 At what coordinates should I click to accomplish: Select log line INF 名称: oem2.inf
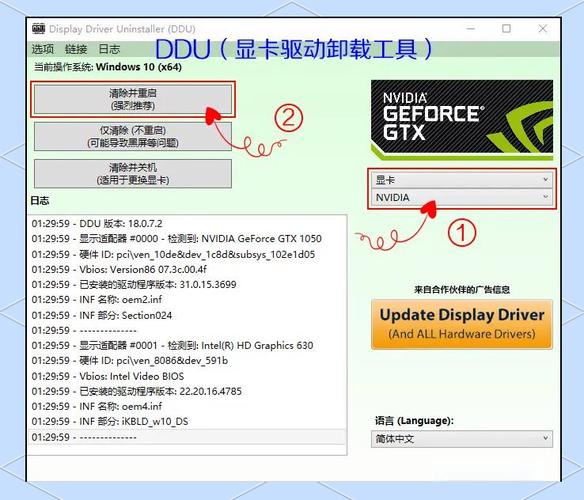point(187,300)
